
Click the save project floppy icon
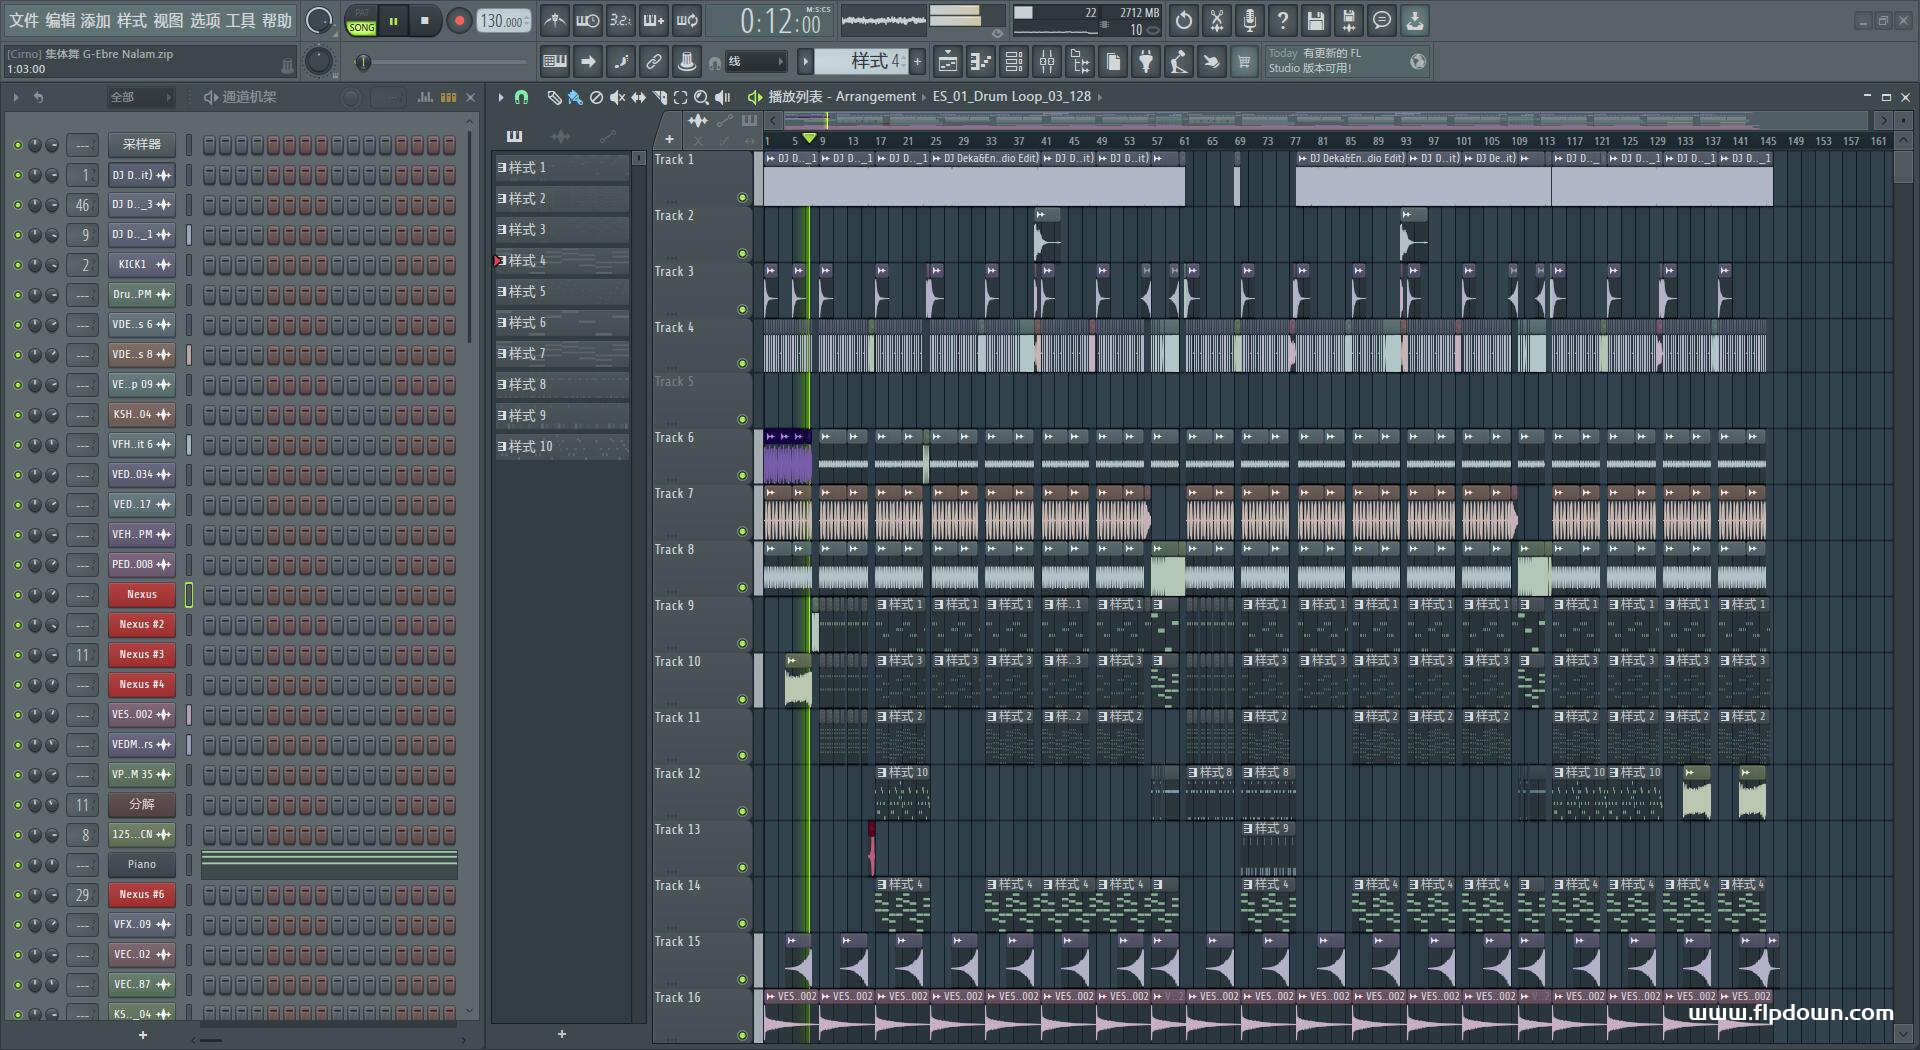[1315, 21]
